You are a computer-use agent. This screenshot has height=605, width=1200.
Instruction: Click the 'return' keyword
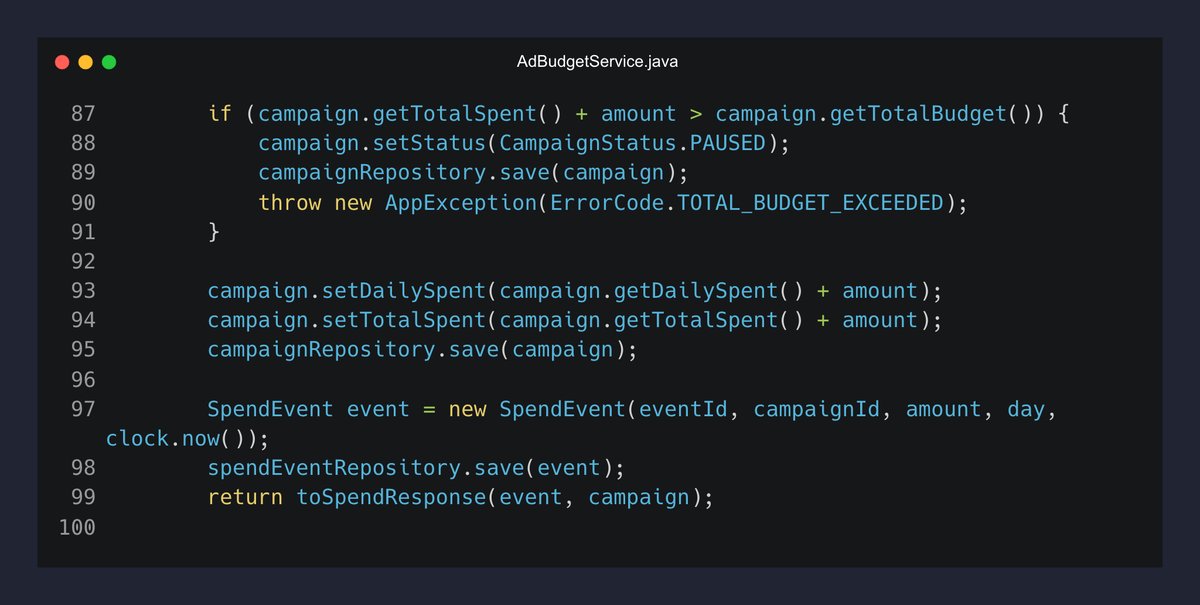click(245, 497)
